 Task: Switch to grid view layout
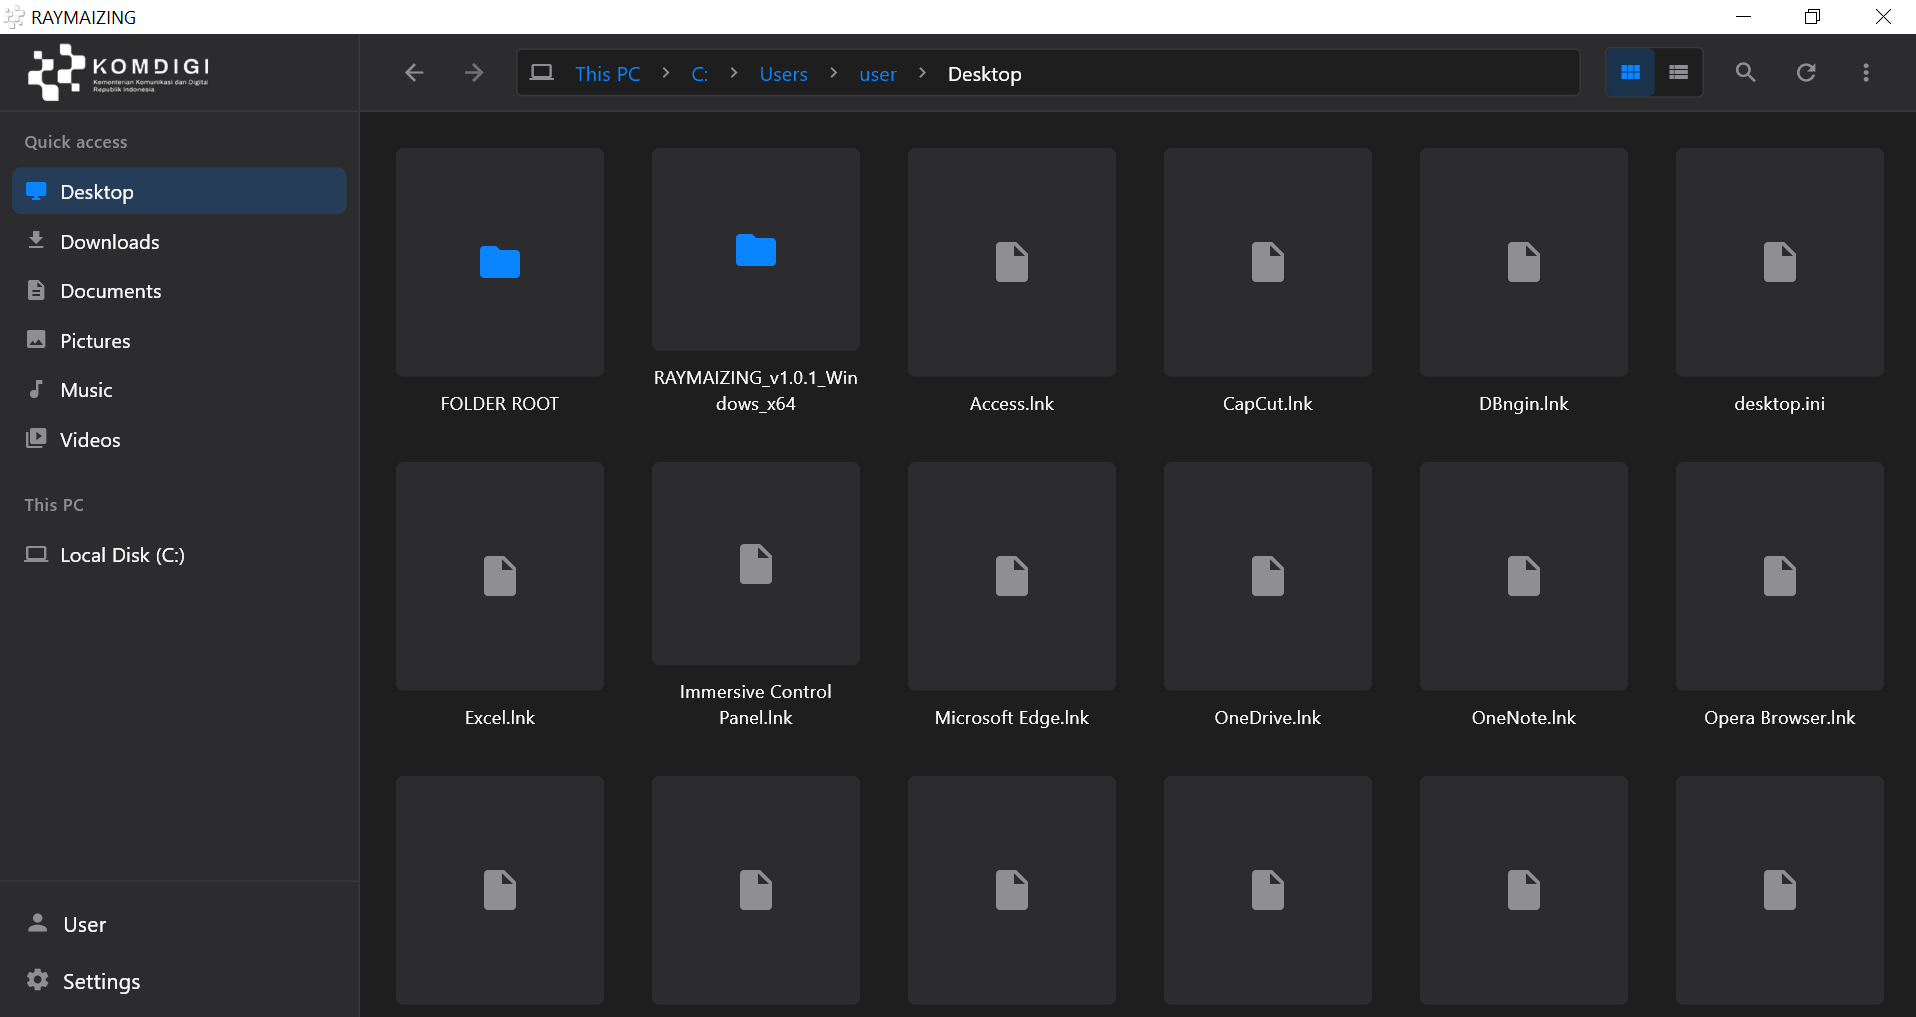[x=1630, y=73]
